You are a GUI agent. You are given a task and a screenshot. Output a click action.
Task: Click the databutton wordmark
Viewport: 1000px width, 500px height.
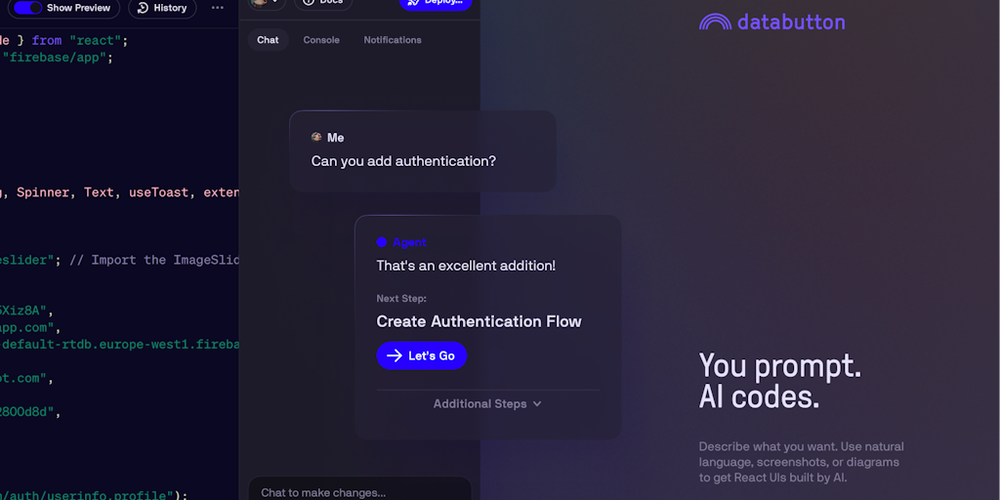tap(791, 22)
